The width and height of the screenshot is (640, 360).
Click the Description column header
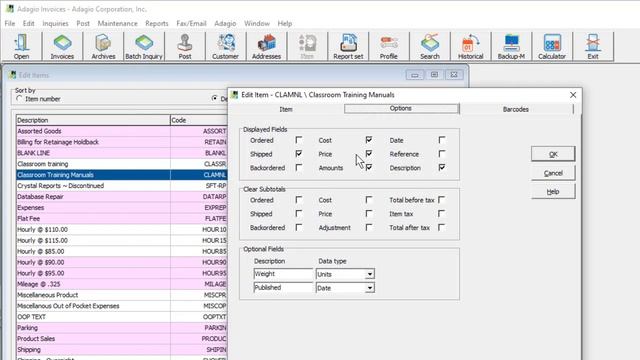[93, 120]
